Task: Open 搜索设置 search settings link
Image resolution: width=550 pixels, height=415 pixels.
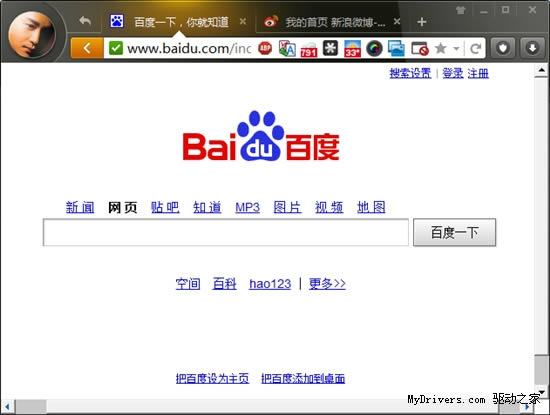Action: (x=410, y=73)
